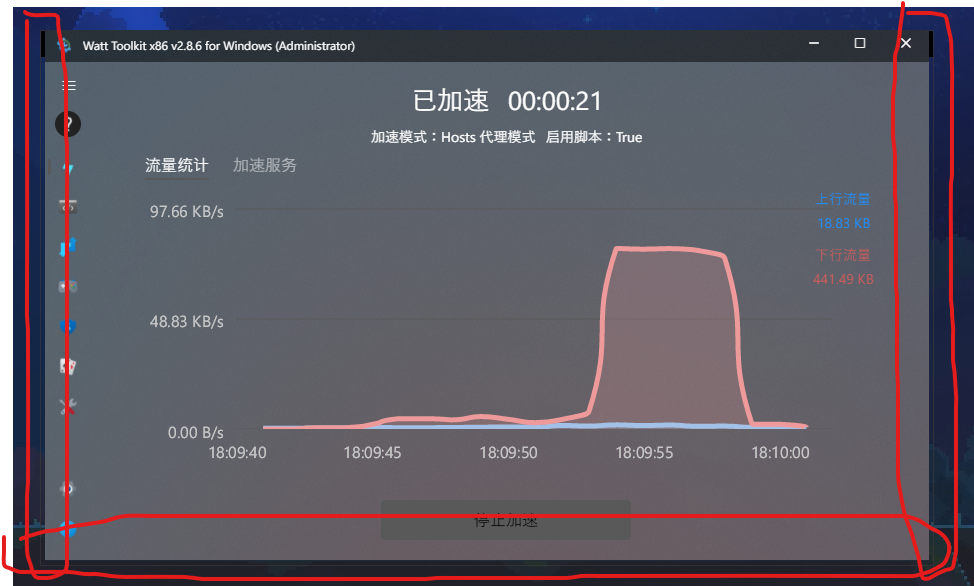Select the playing cards idle icon in sidebar
Image resolution: width=974 pixels, height=586 pixels.
[x=68, y=366]
